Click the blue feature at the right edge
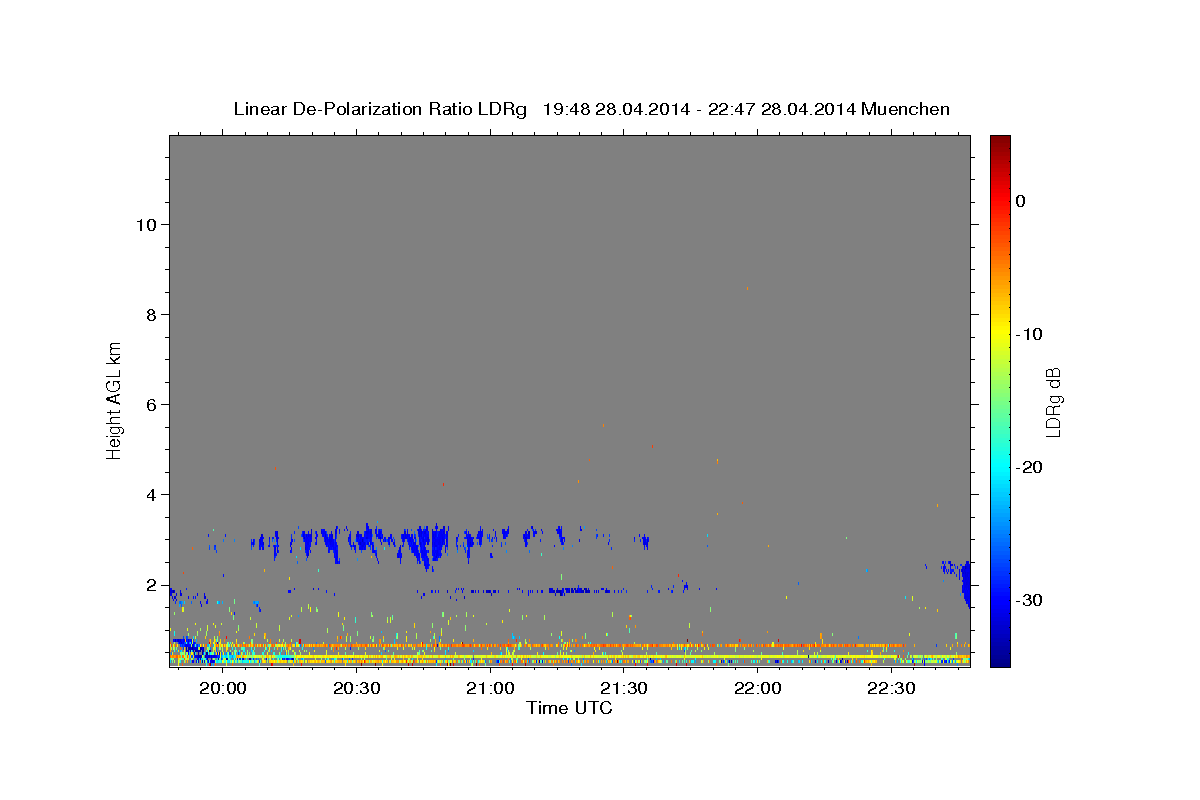The height and width of the screenshot is (800, 1200). [964, 585]
